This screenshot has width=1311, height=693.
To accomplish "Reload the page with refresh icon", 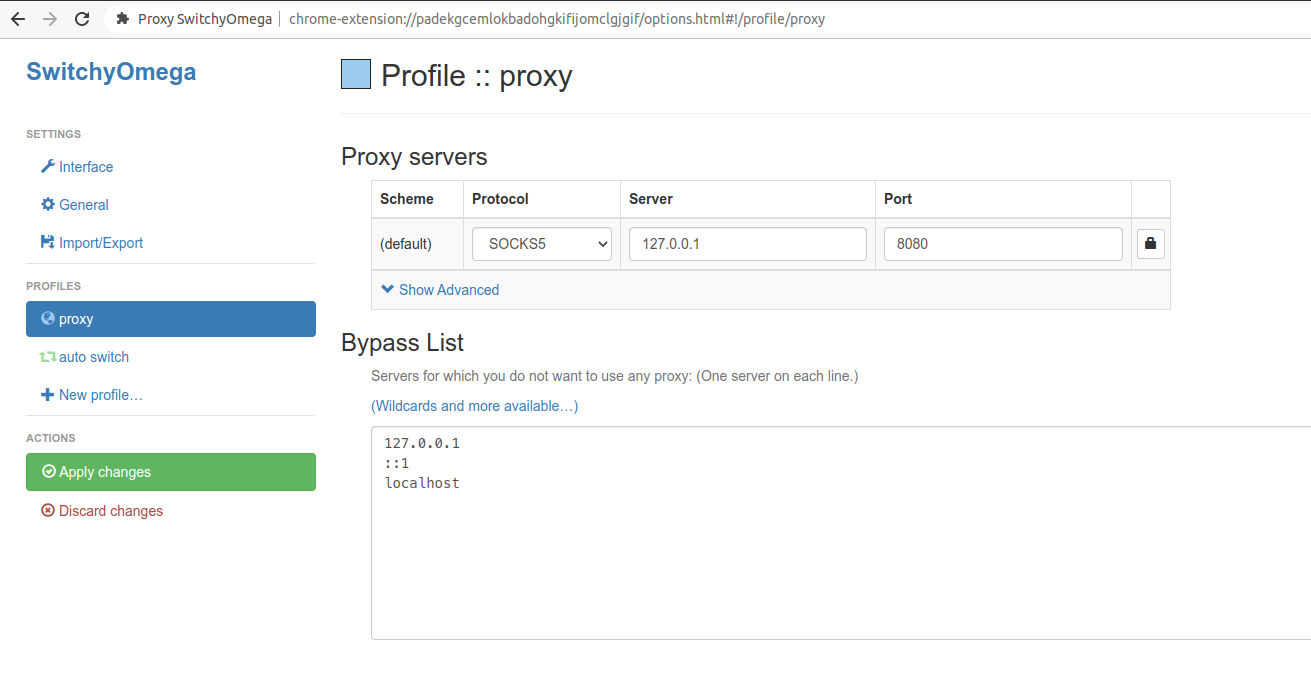I will [82, 19].
